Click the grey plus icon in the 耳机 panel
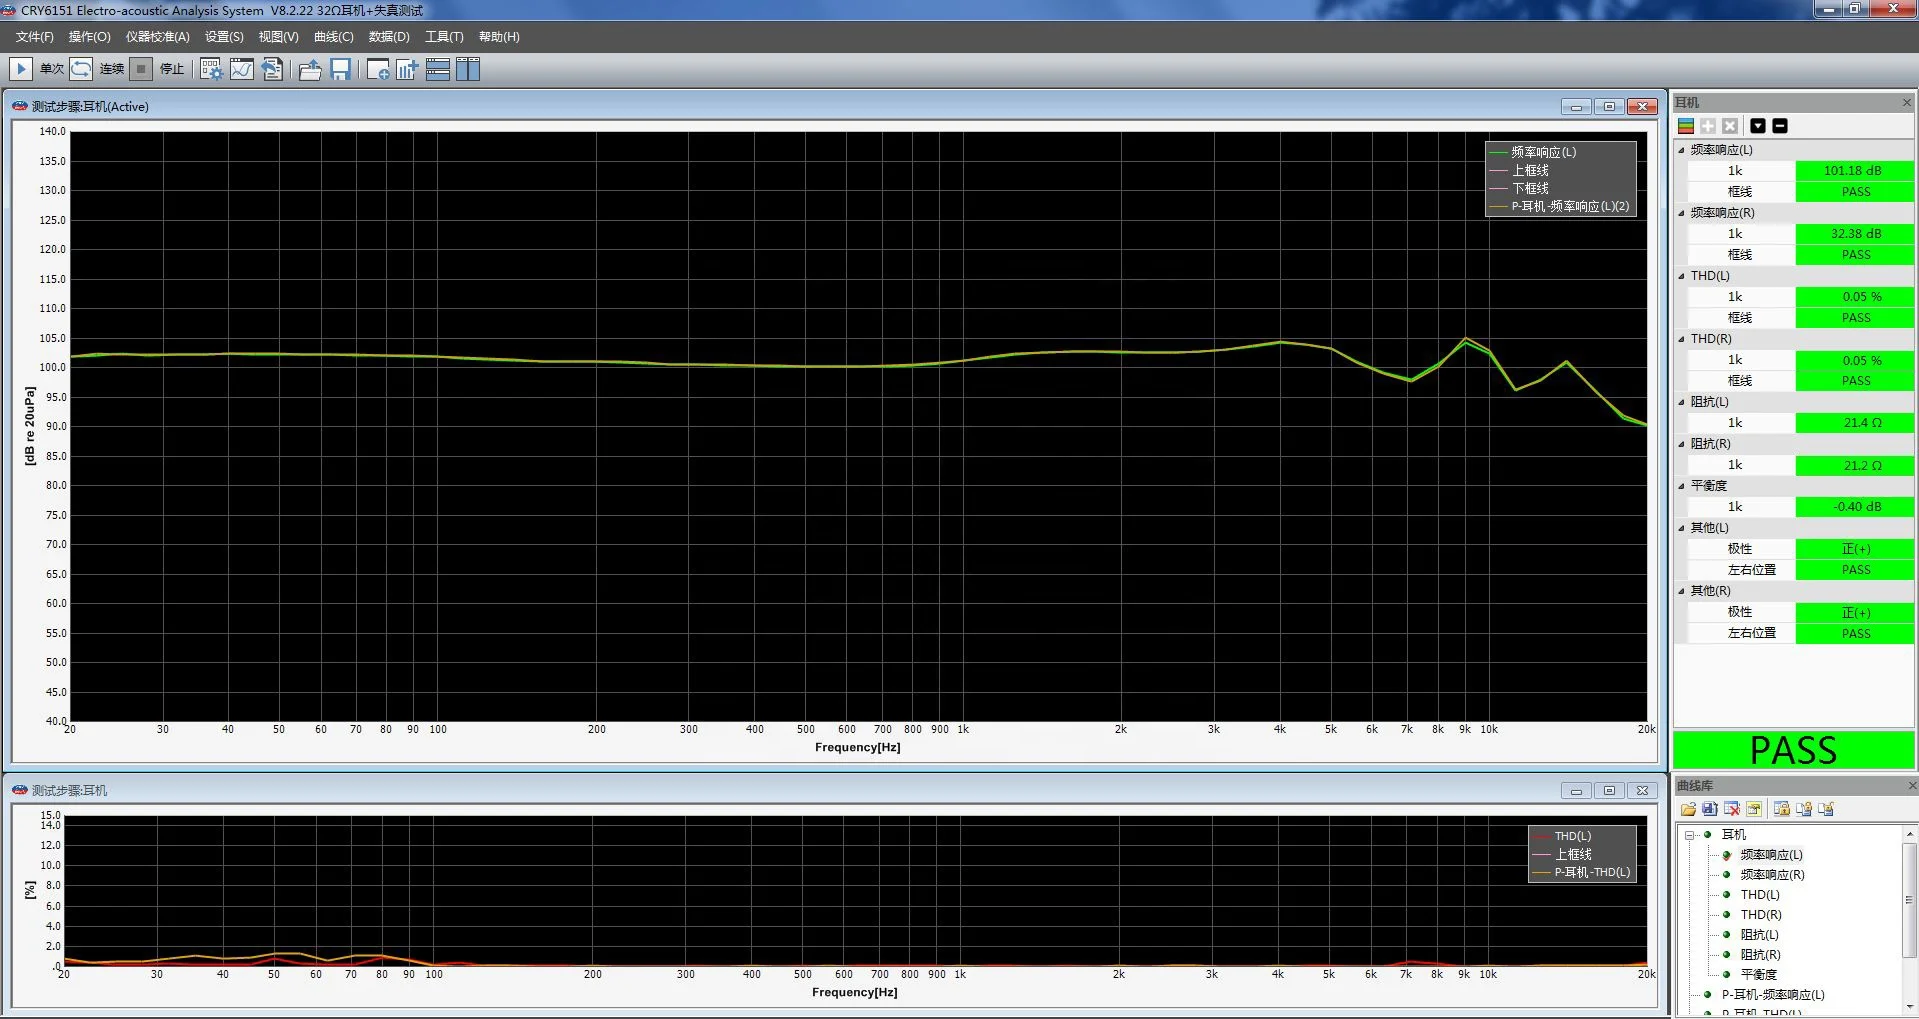 [x=1708, y=126]
